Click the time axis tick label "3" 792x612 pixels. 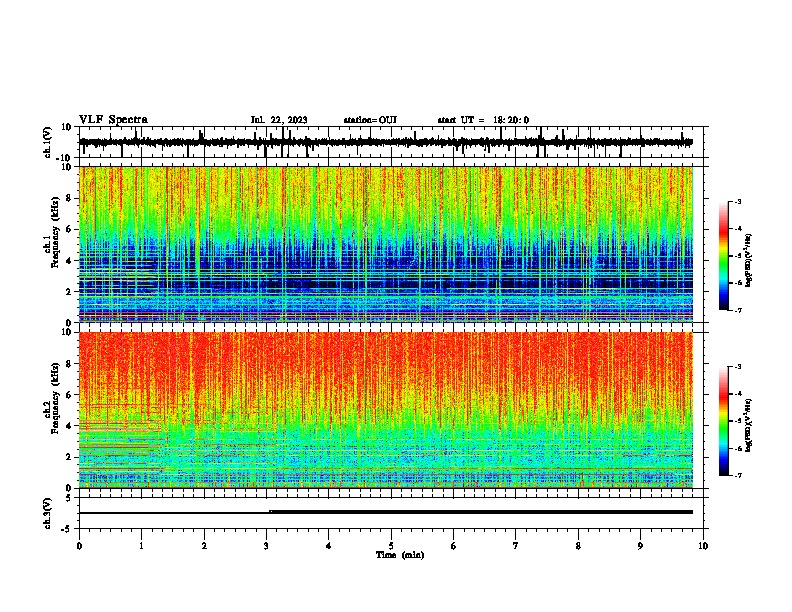point(266,546)
